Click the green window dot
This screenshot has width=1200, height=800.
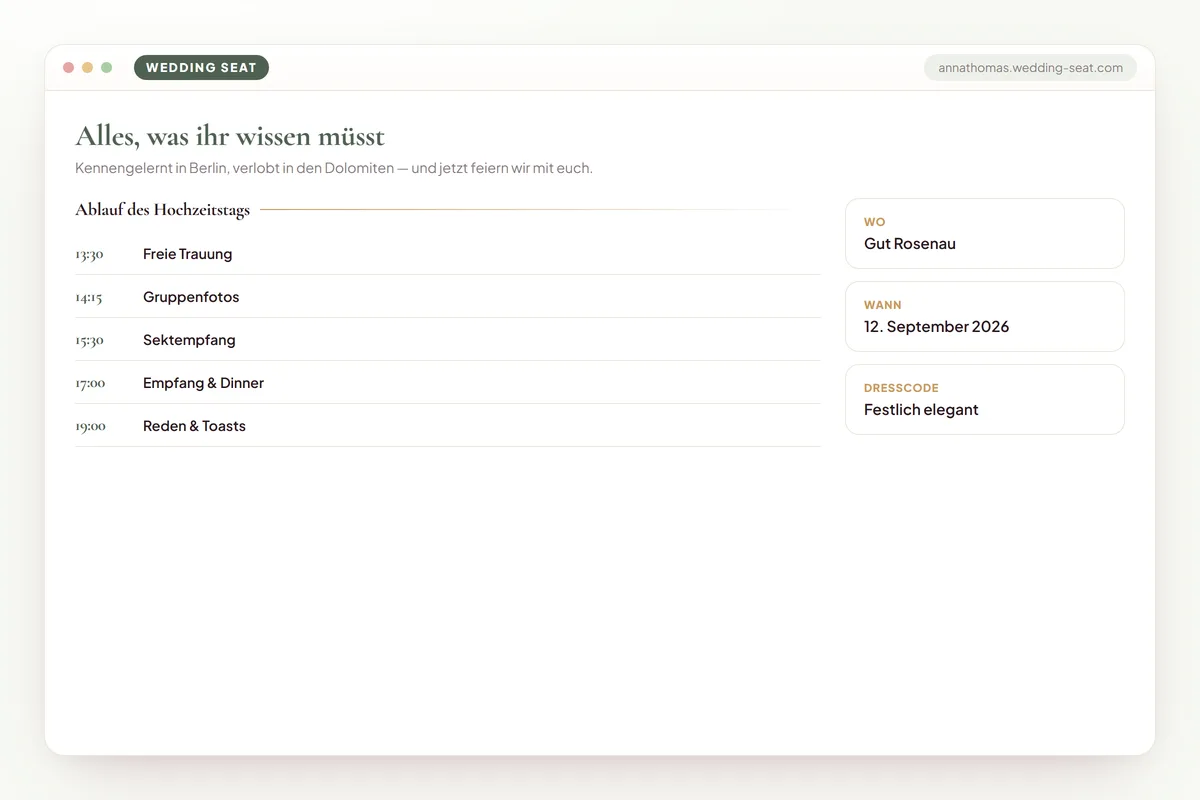[x=107, y=68]
